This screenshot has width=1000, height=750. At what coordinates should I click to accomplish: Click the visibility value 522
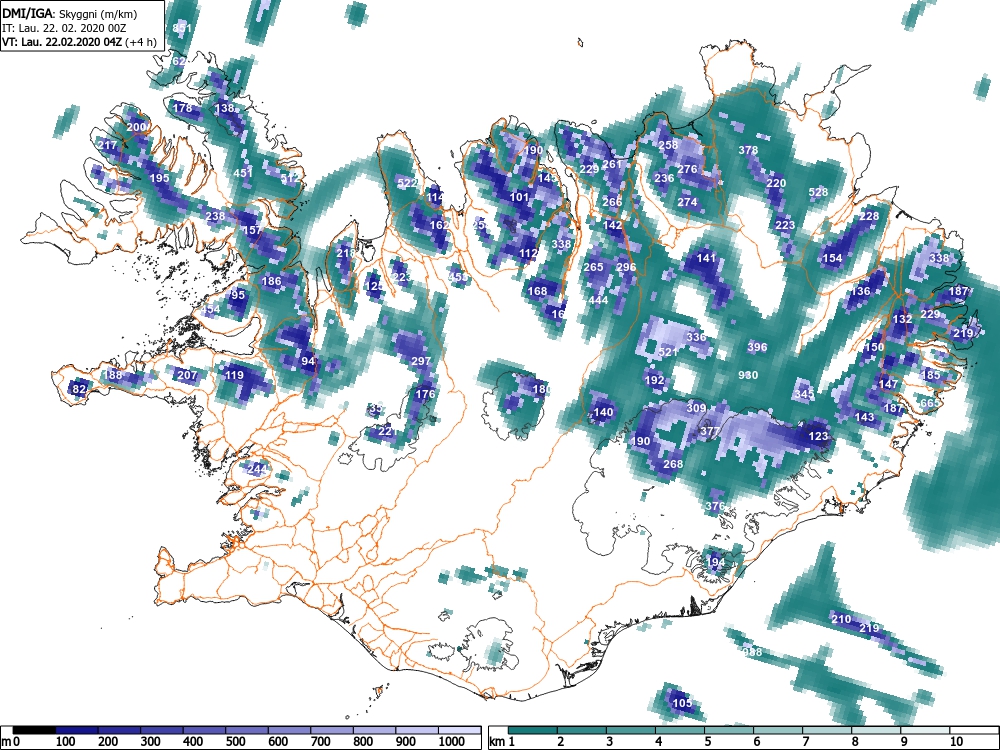(407, 183)
